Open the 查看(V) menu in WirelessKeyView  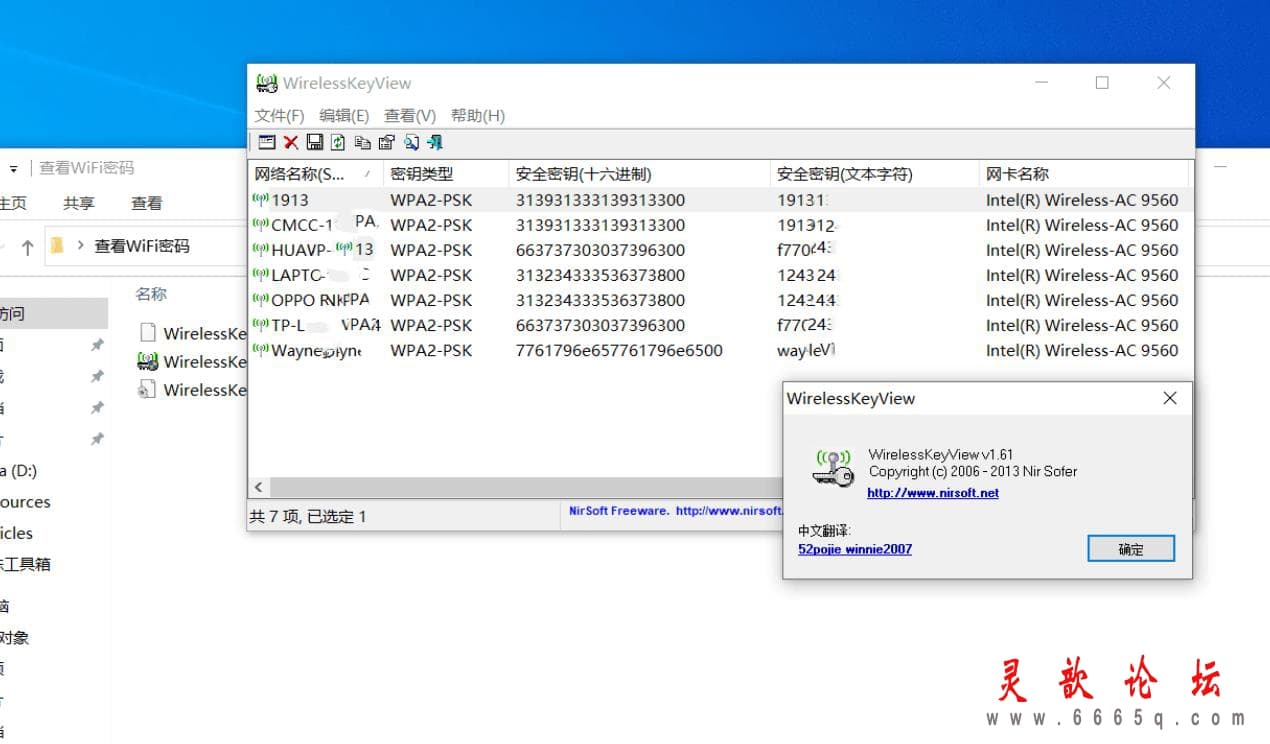[x=410, y=115]
